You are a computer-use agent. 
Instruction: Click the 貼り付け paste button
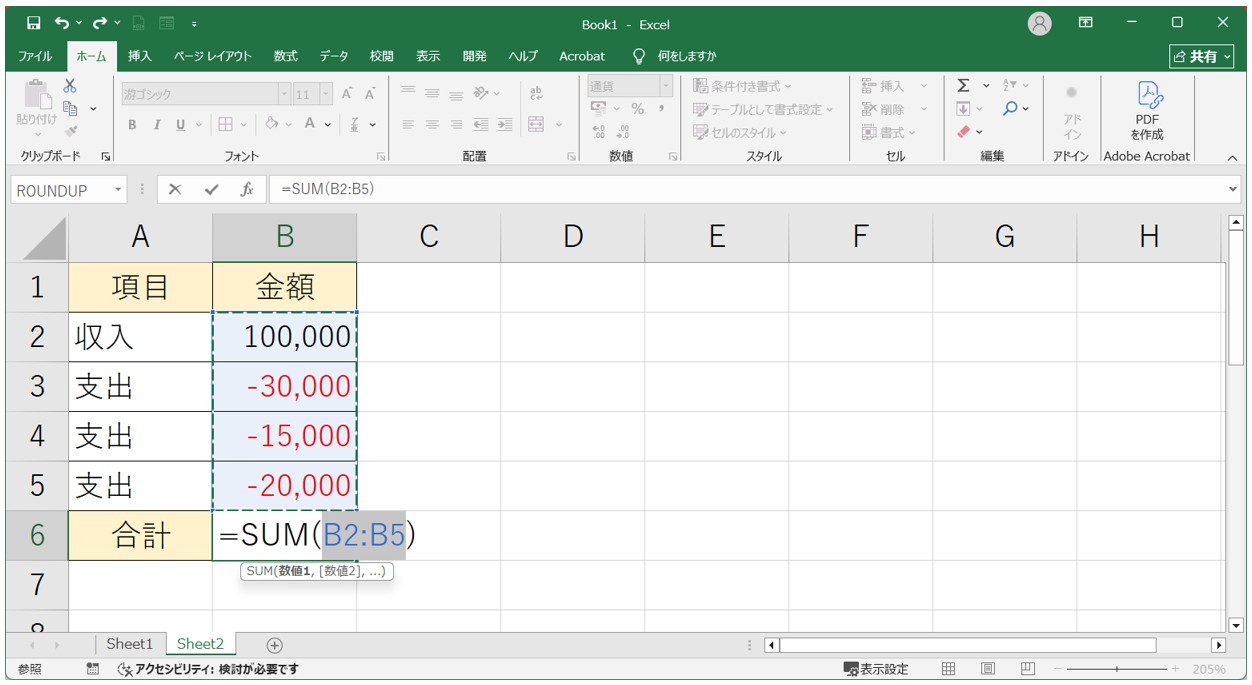37,108
